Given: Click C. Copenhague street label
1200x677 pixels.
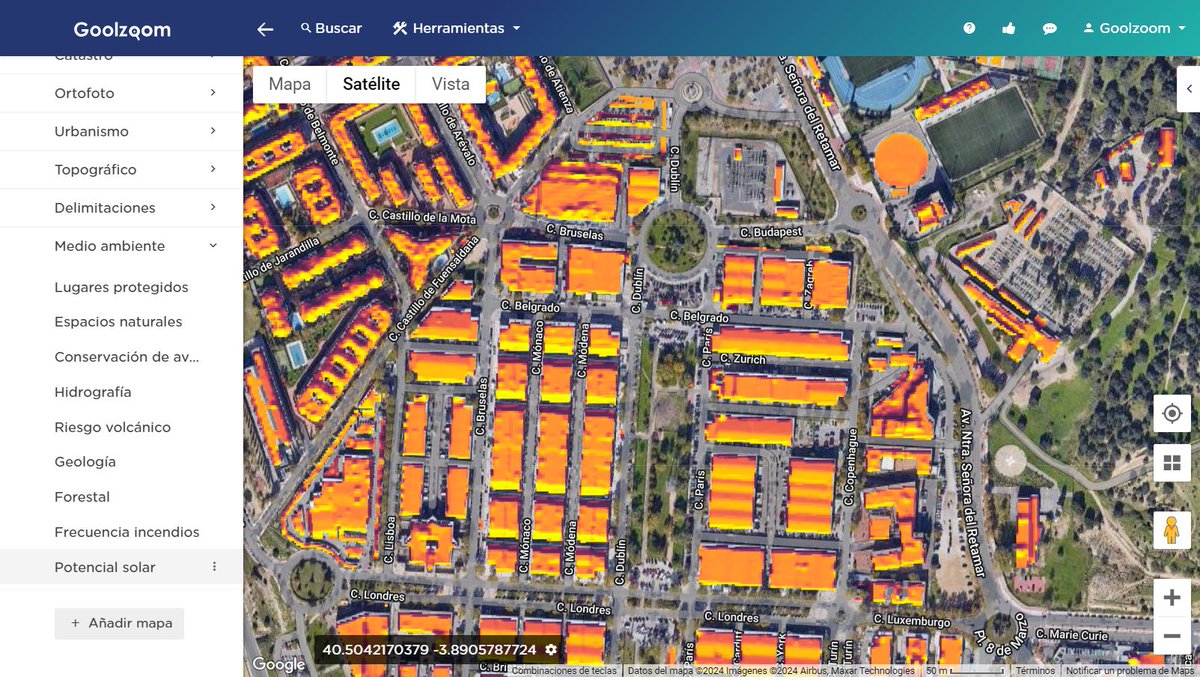Looking at the screenshot, I should 853,467.
